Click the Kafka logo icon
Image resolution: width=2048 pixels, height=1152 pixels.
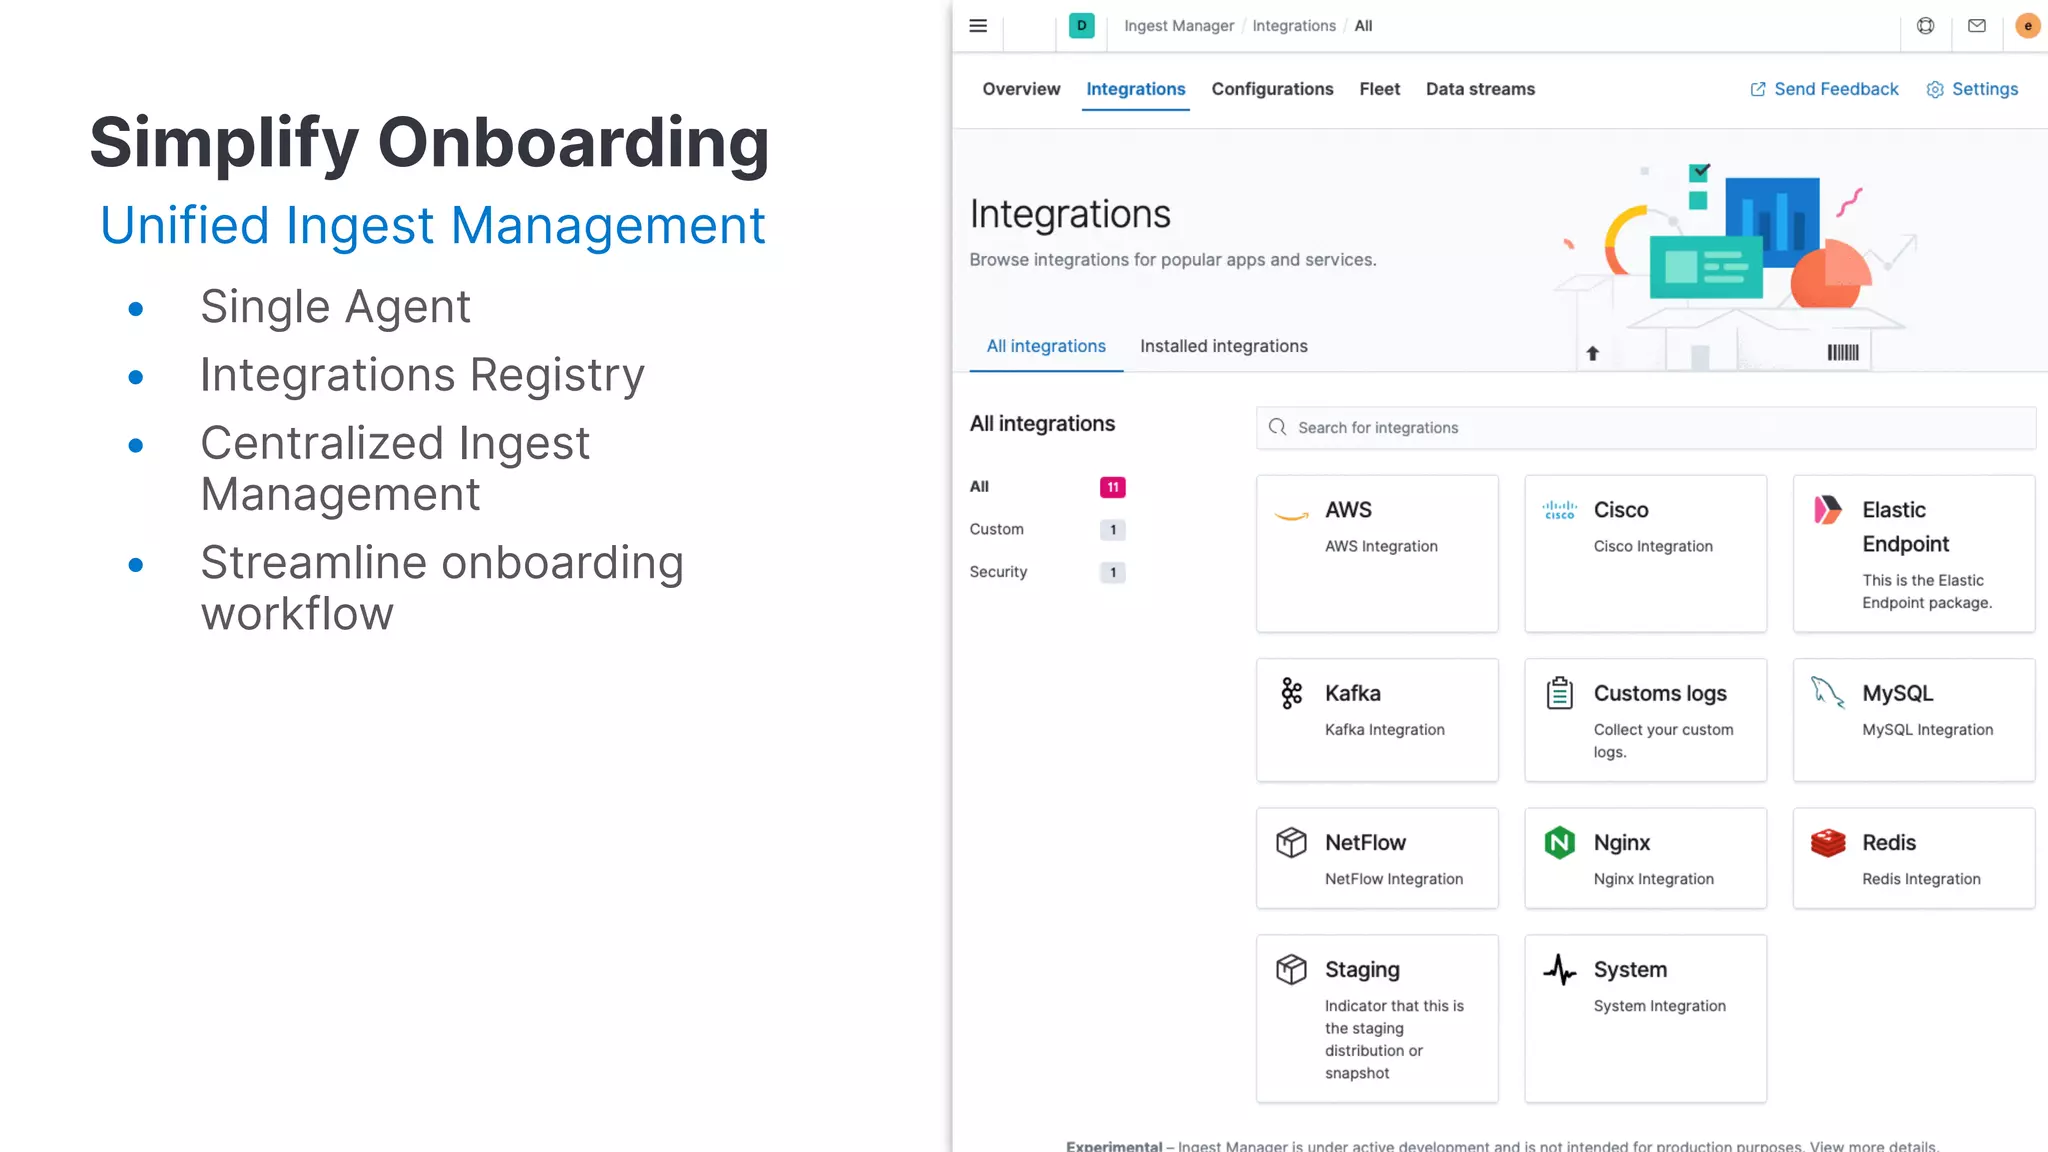pos(1292,693)
